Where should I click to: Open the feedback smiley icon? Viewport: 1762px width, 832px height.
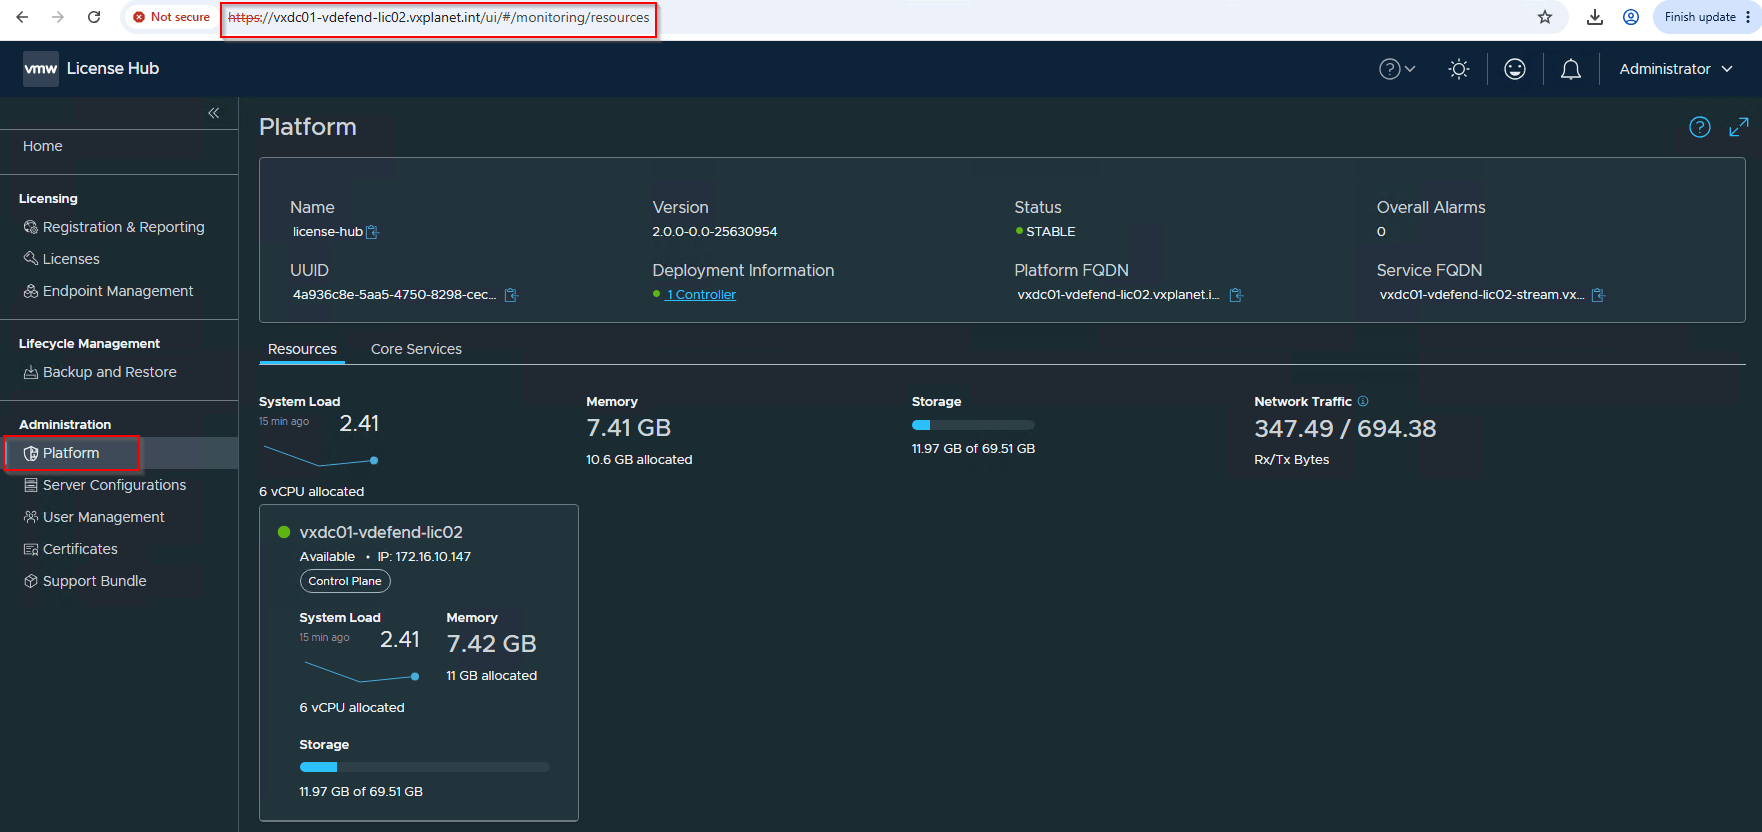[1515, 69]
